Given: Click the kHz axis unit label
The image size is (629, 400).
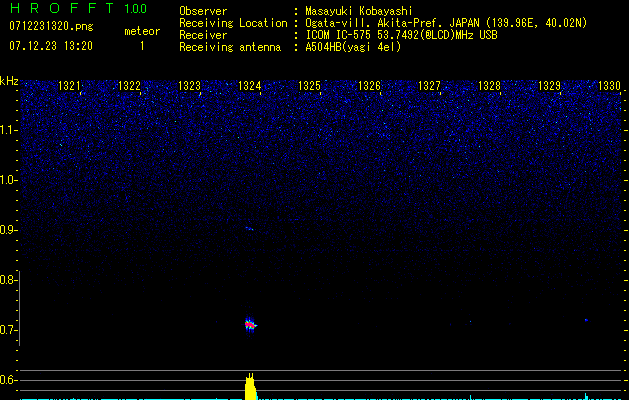Looking at the screenshot, I should [9, 81].
